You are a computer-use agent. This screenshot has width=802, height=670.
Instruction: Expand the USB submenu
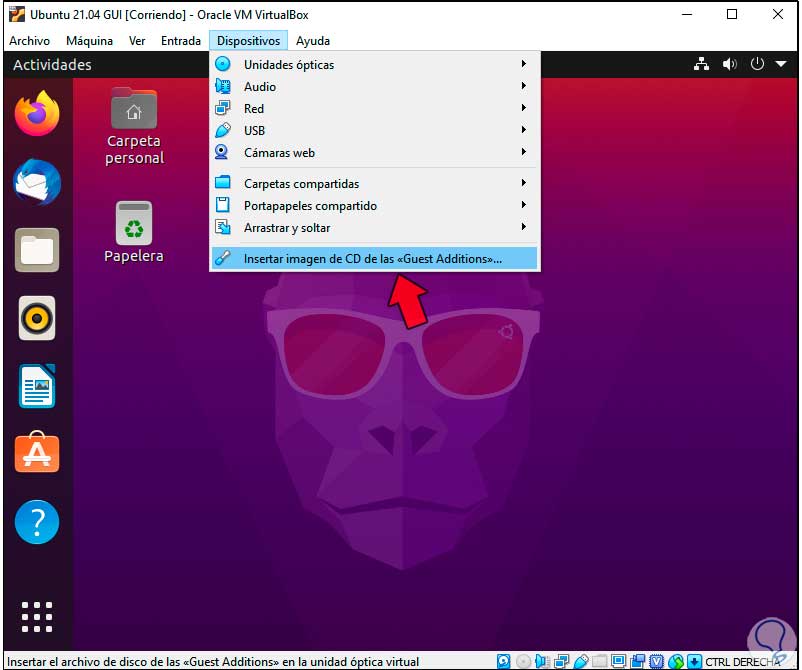[374, 130]
